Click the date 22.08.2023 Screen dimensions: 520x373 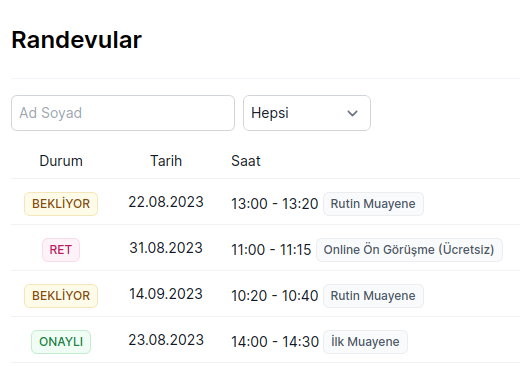pos(166,202)
